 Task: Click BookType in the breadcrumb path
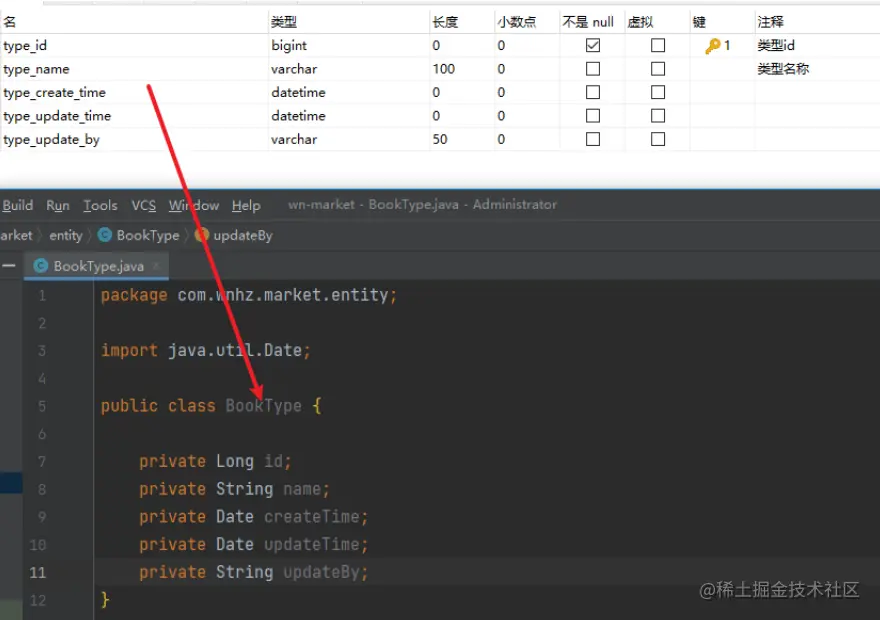[x=148, y=236]
